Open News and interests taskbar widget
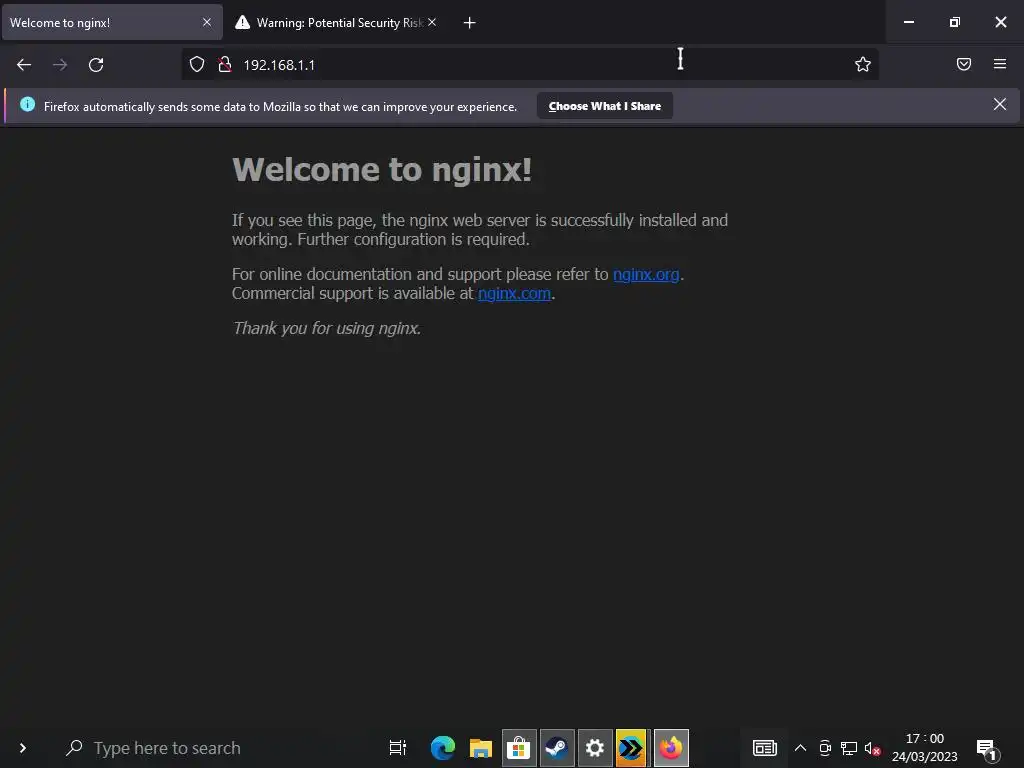1024x768 pixels. pyautogui.click(x=765, y=748)
